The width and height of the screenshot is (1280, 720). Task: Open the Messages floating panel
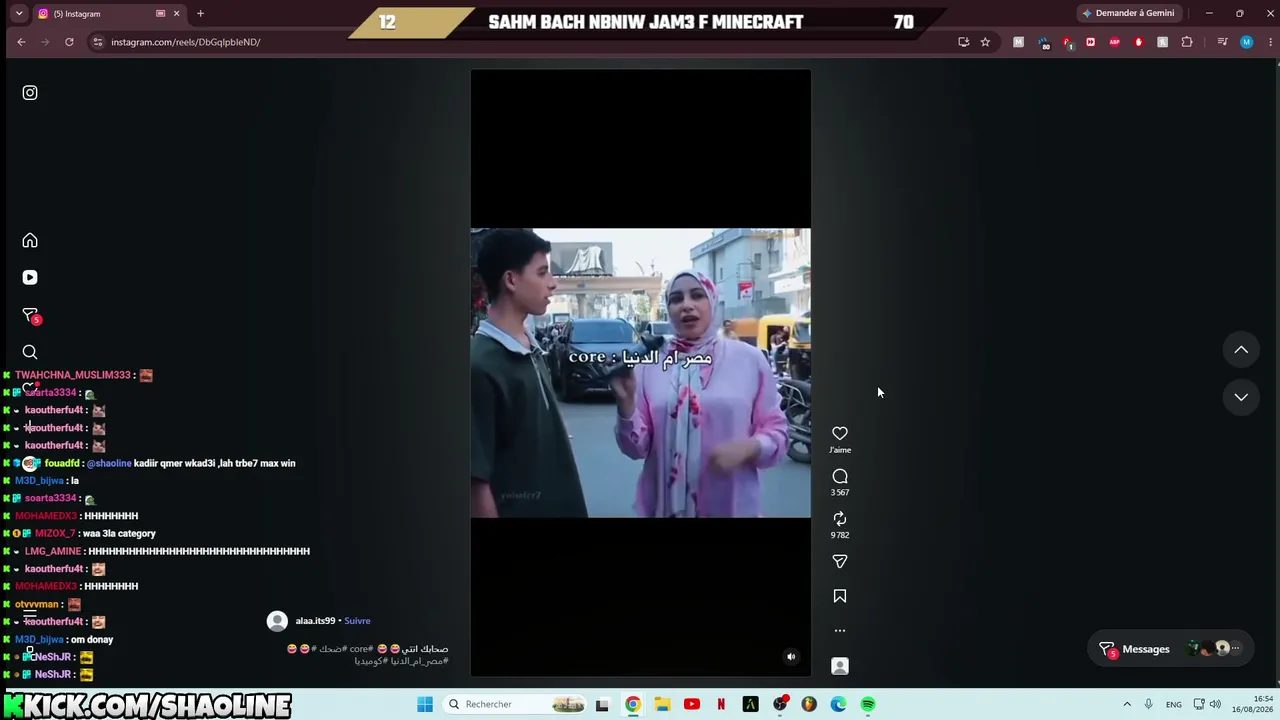(1170, 649)
